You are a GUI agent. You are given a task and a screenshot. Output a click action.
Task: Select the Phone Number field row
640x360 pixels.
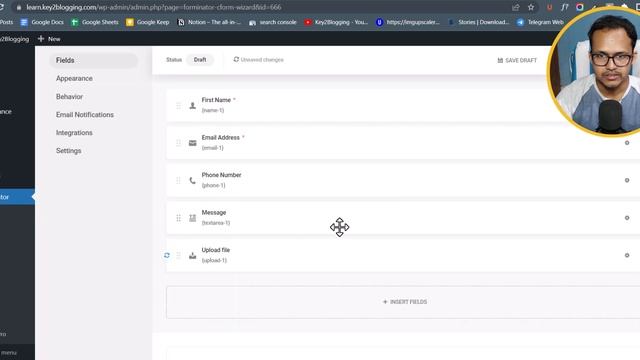pos(403,180)
